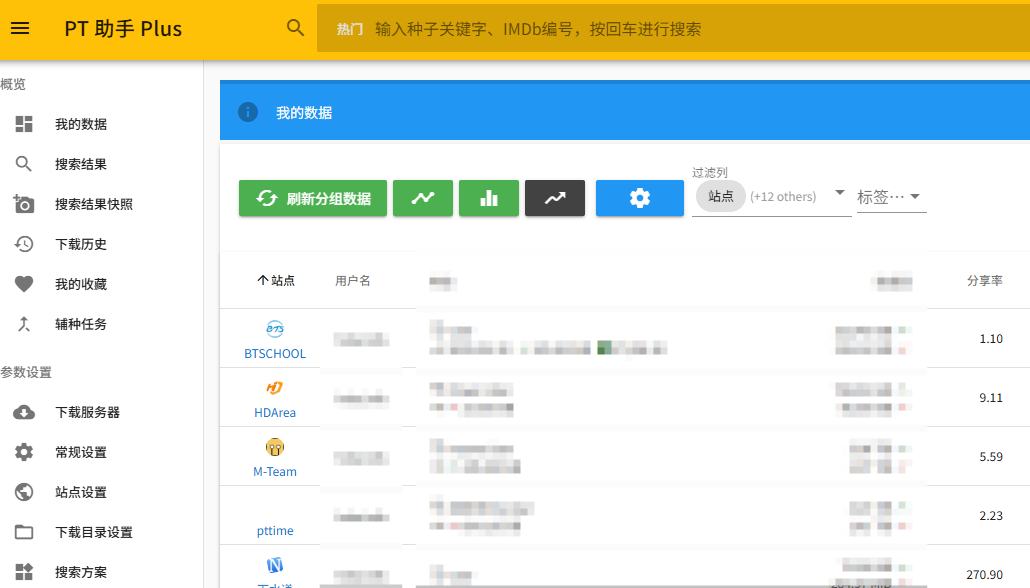Screen dimensions: 1030x588
Task: Open the pttime site link
Action: click(275, 530)
